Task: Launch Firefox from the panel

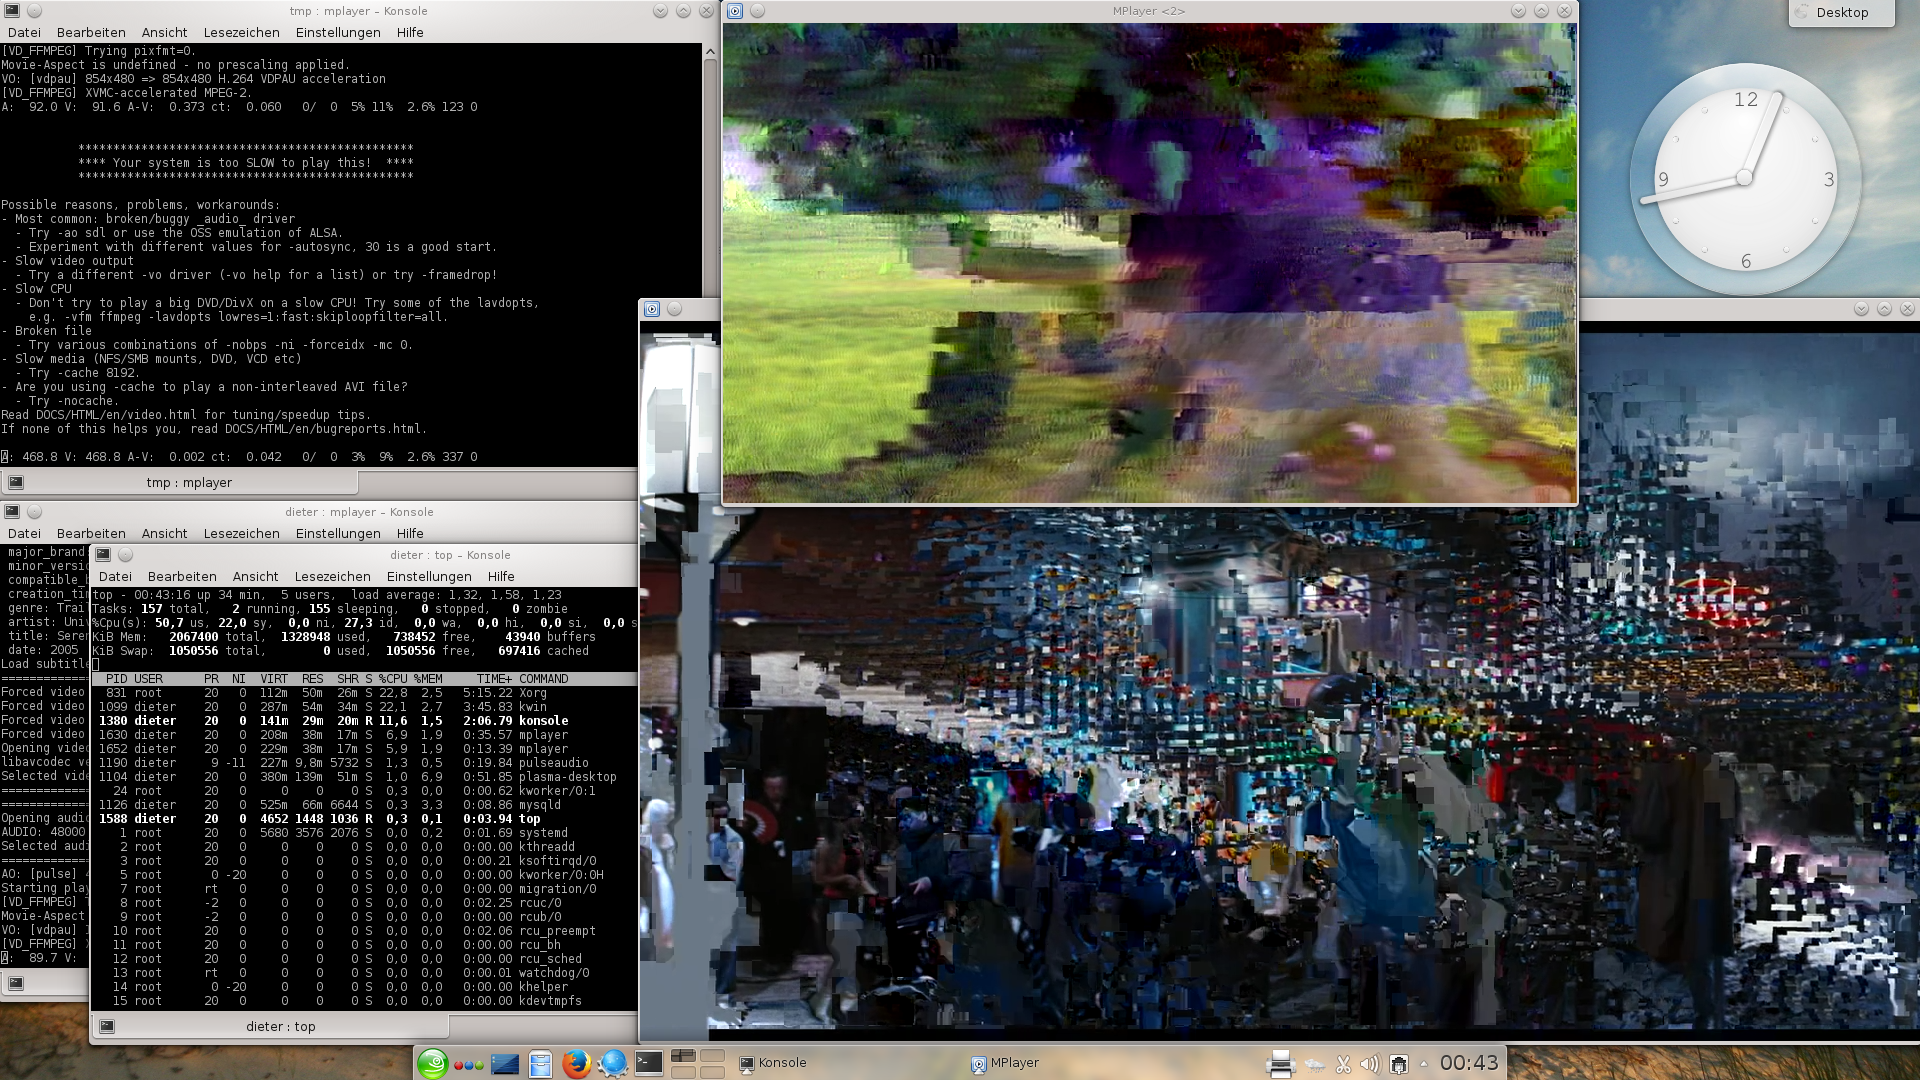Action: [x=576, y=1063]
